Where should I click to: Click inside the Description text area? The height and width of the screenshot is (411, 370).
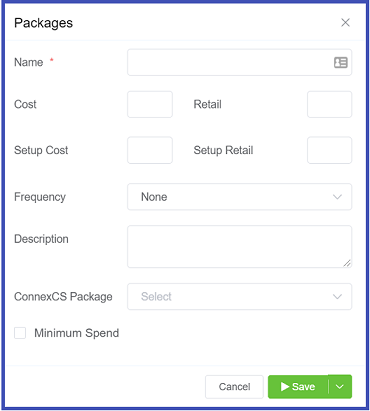pyautogui.click(x=239, y=247)
